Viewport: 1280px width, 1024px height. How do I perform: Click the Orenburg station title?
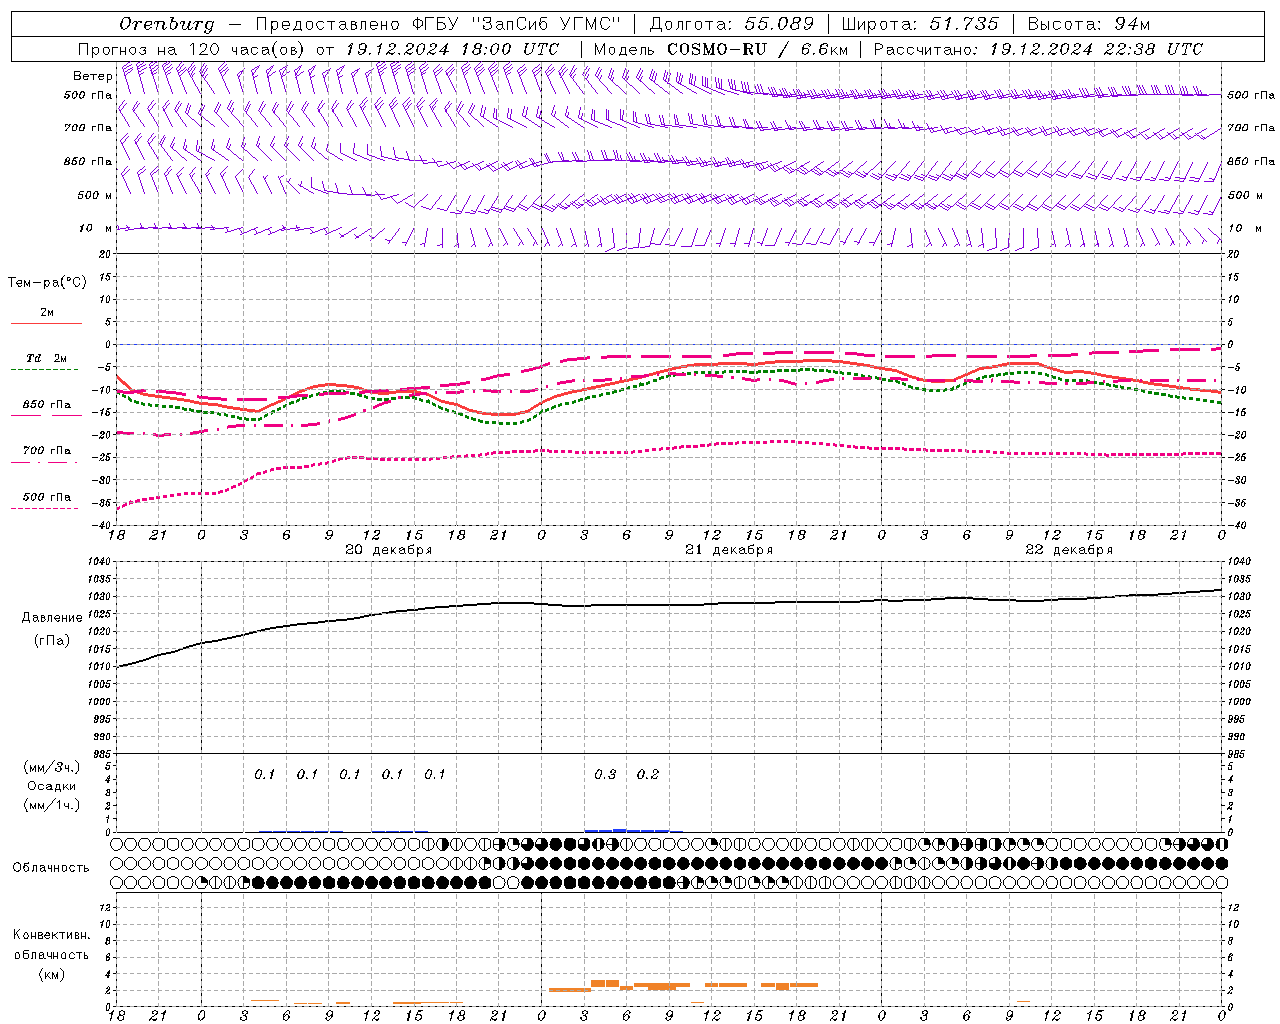click(x=166, y=24)
